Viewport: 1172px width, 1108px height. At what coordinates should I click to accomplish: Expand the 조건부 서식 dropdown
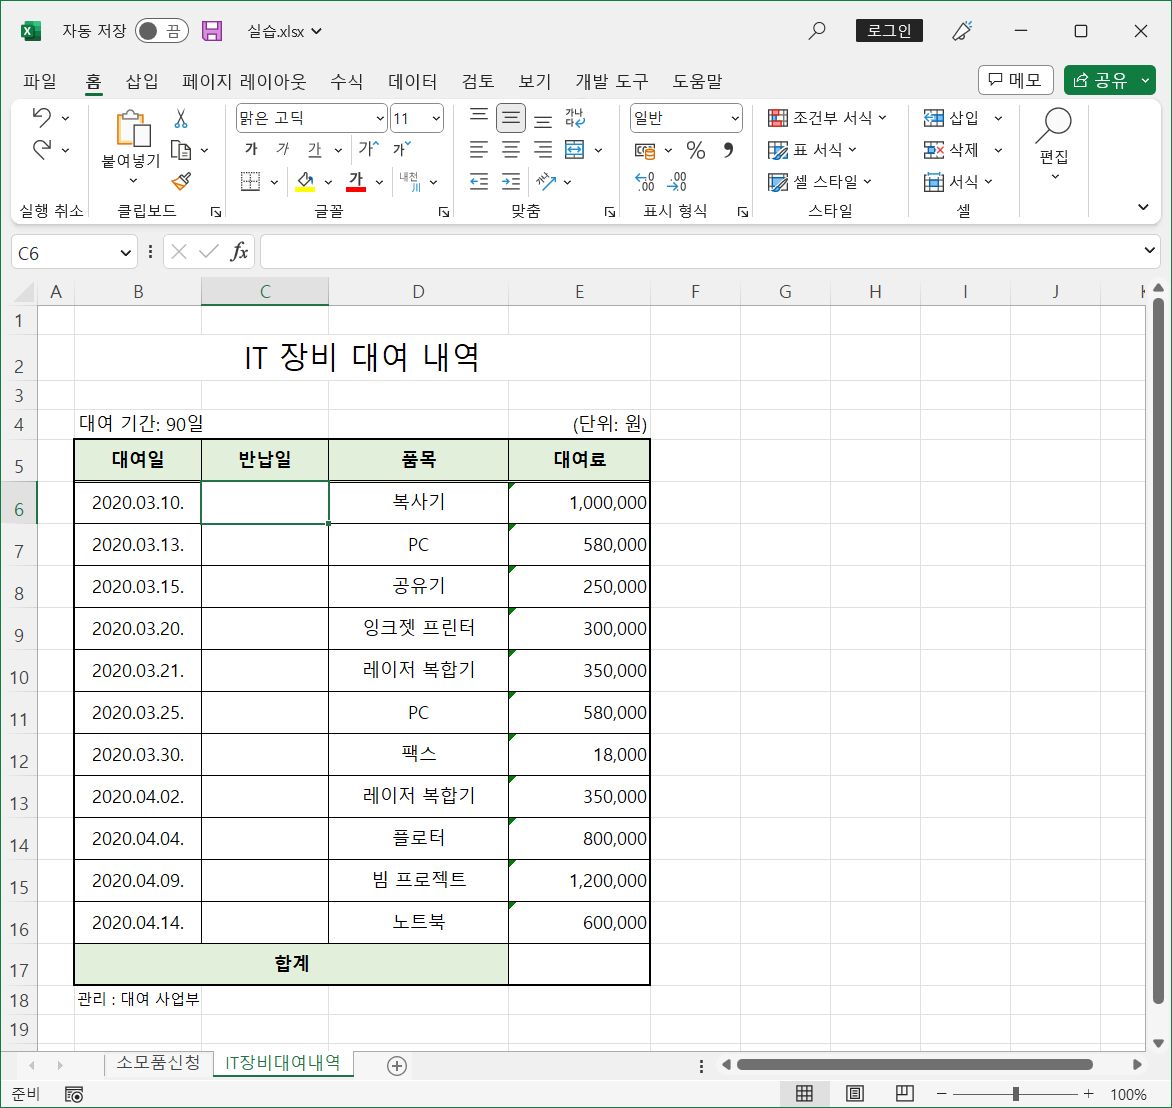[883, 117]
